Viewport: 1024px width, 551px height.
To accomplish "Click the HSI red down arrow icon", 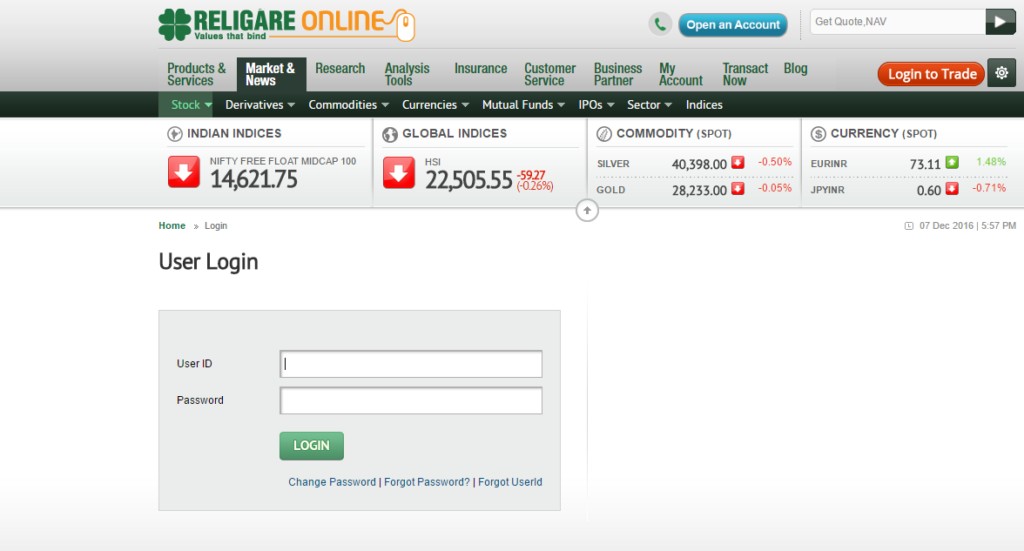I will pos(399,172).
